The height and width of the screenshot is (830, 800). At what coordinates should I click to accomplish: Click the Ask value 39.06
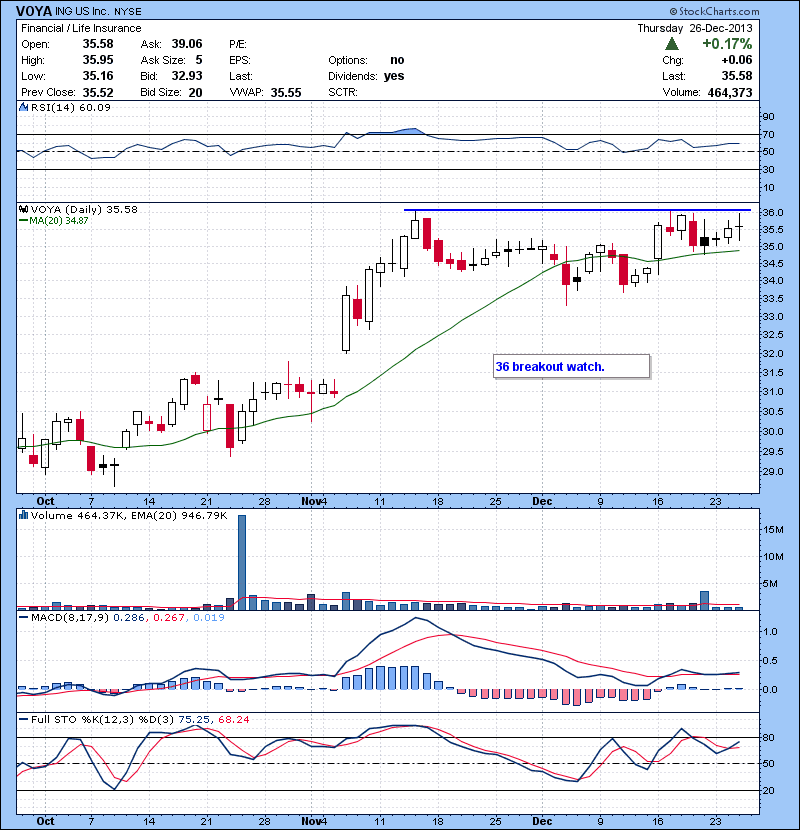(187, 43)
